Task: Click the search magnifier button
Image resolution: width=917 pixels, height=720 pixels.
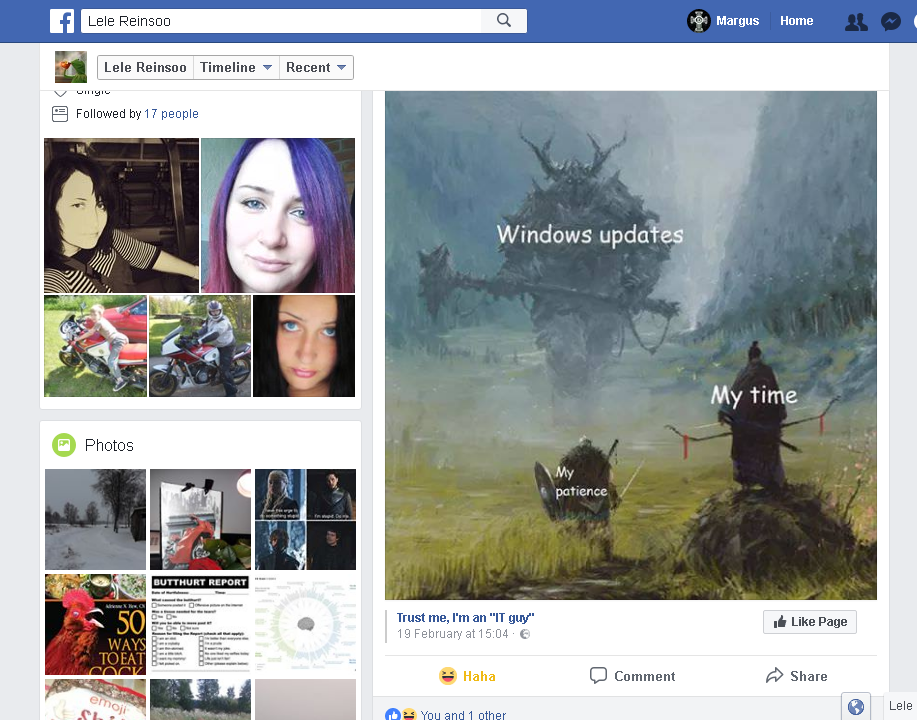Action: coord(504,21)
